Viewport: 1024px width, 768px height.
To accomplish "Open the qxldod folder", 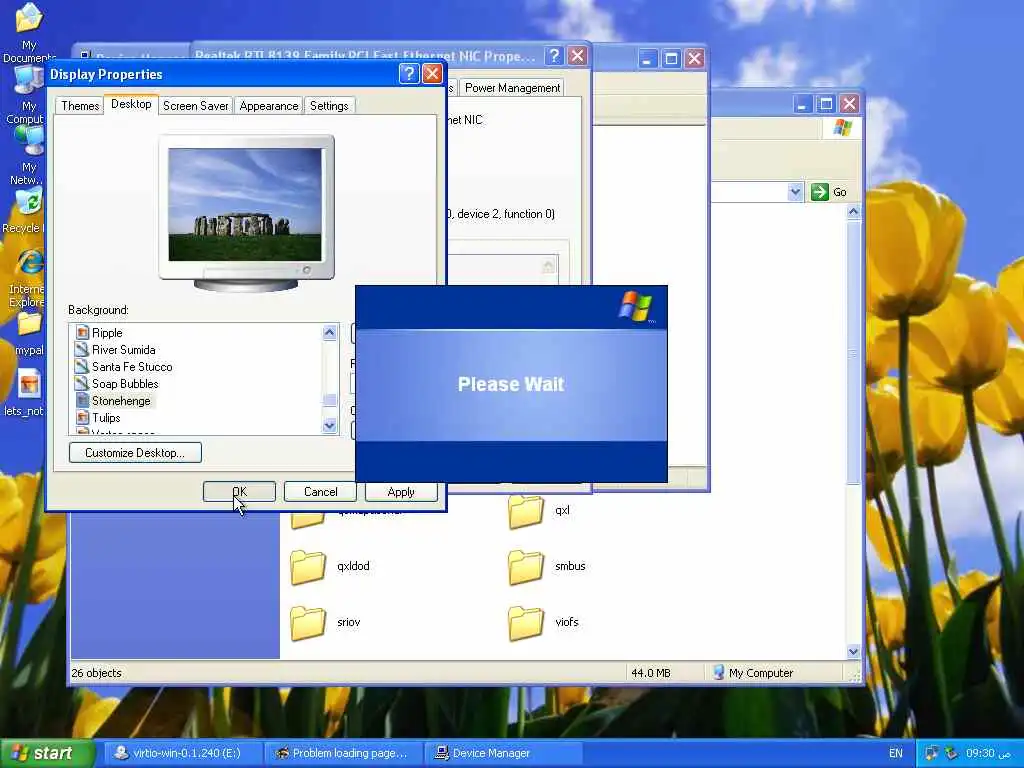I will click(330, 566).
